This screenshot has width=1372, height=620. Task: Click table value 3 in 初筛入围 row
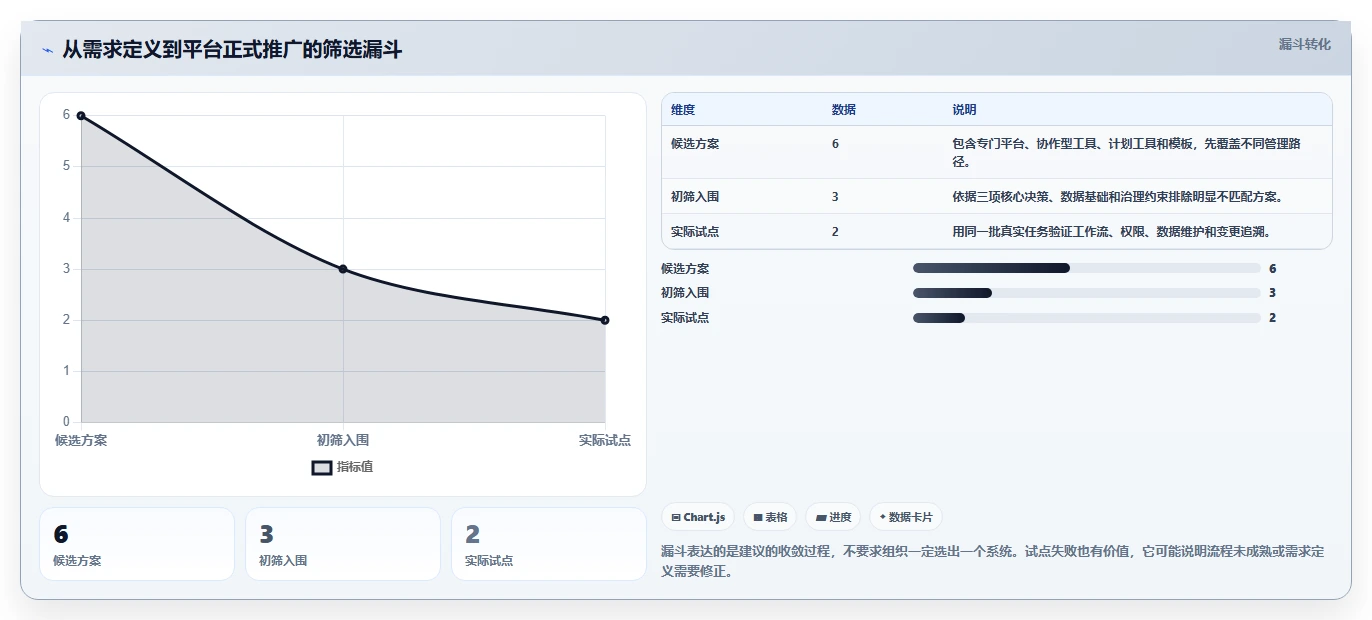coord(835,197)
